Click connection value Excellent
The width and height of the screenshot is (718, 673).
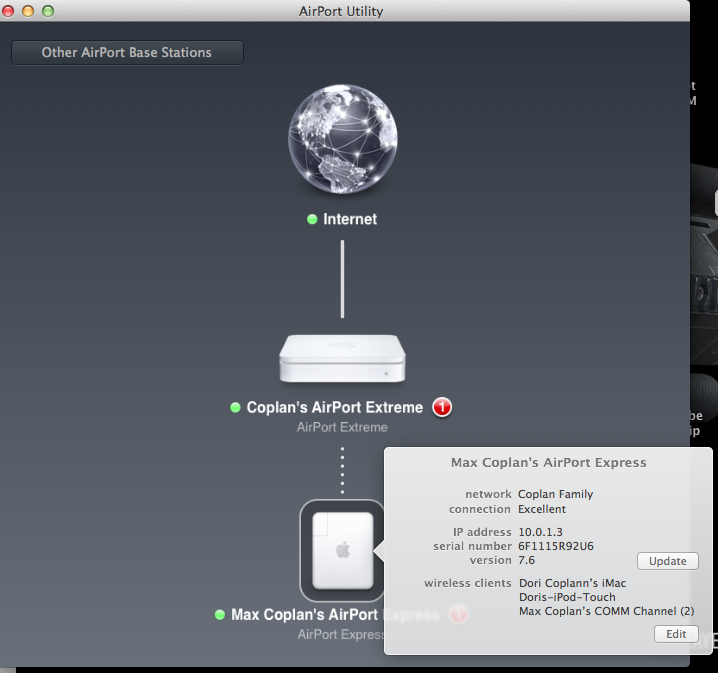[542, 509]
